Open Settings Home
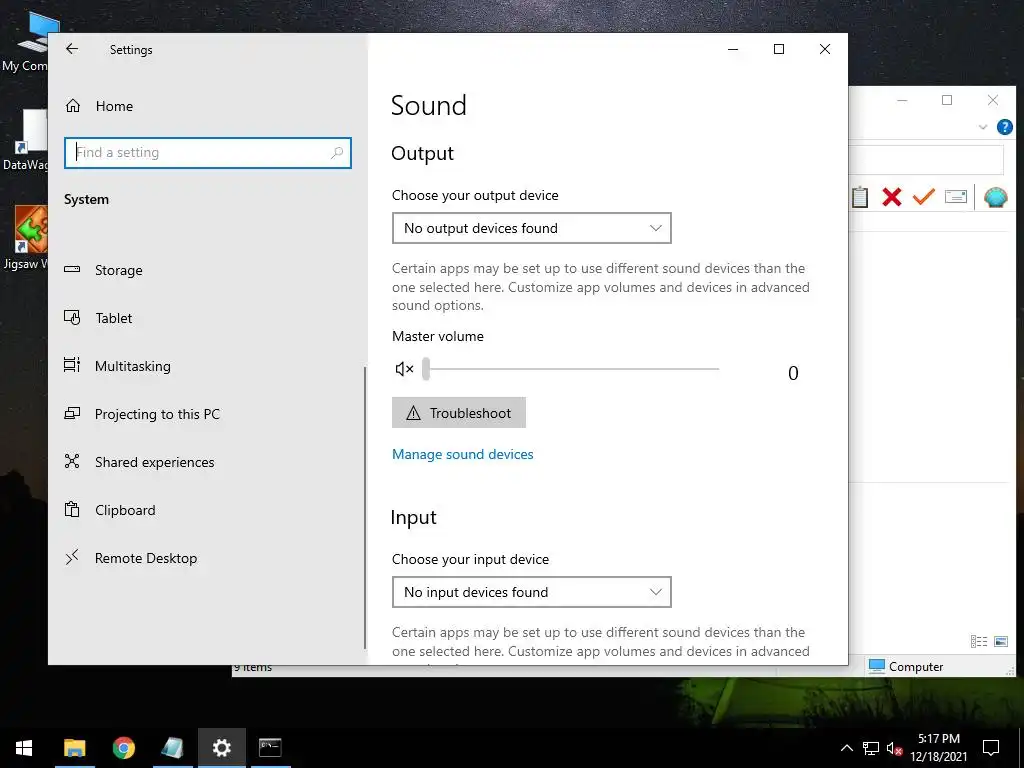 pos(100,106)
